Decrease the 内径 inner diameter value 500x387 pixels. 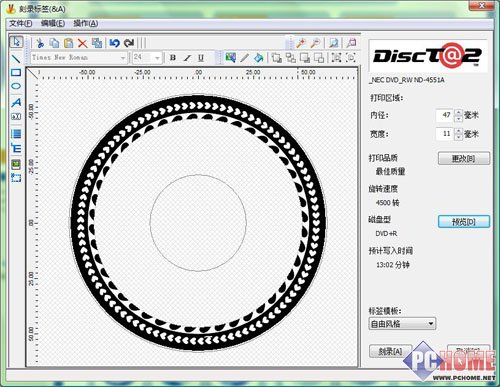(459, 119)
